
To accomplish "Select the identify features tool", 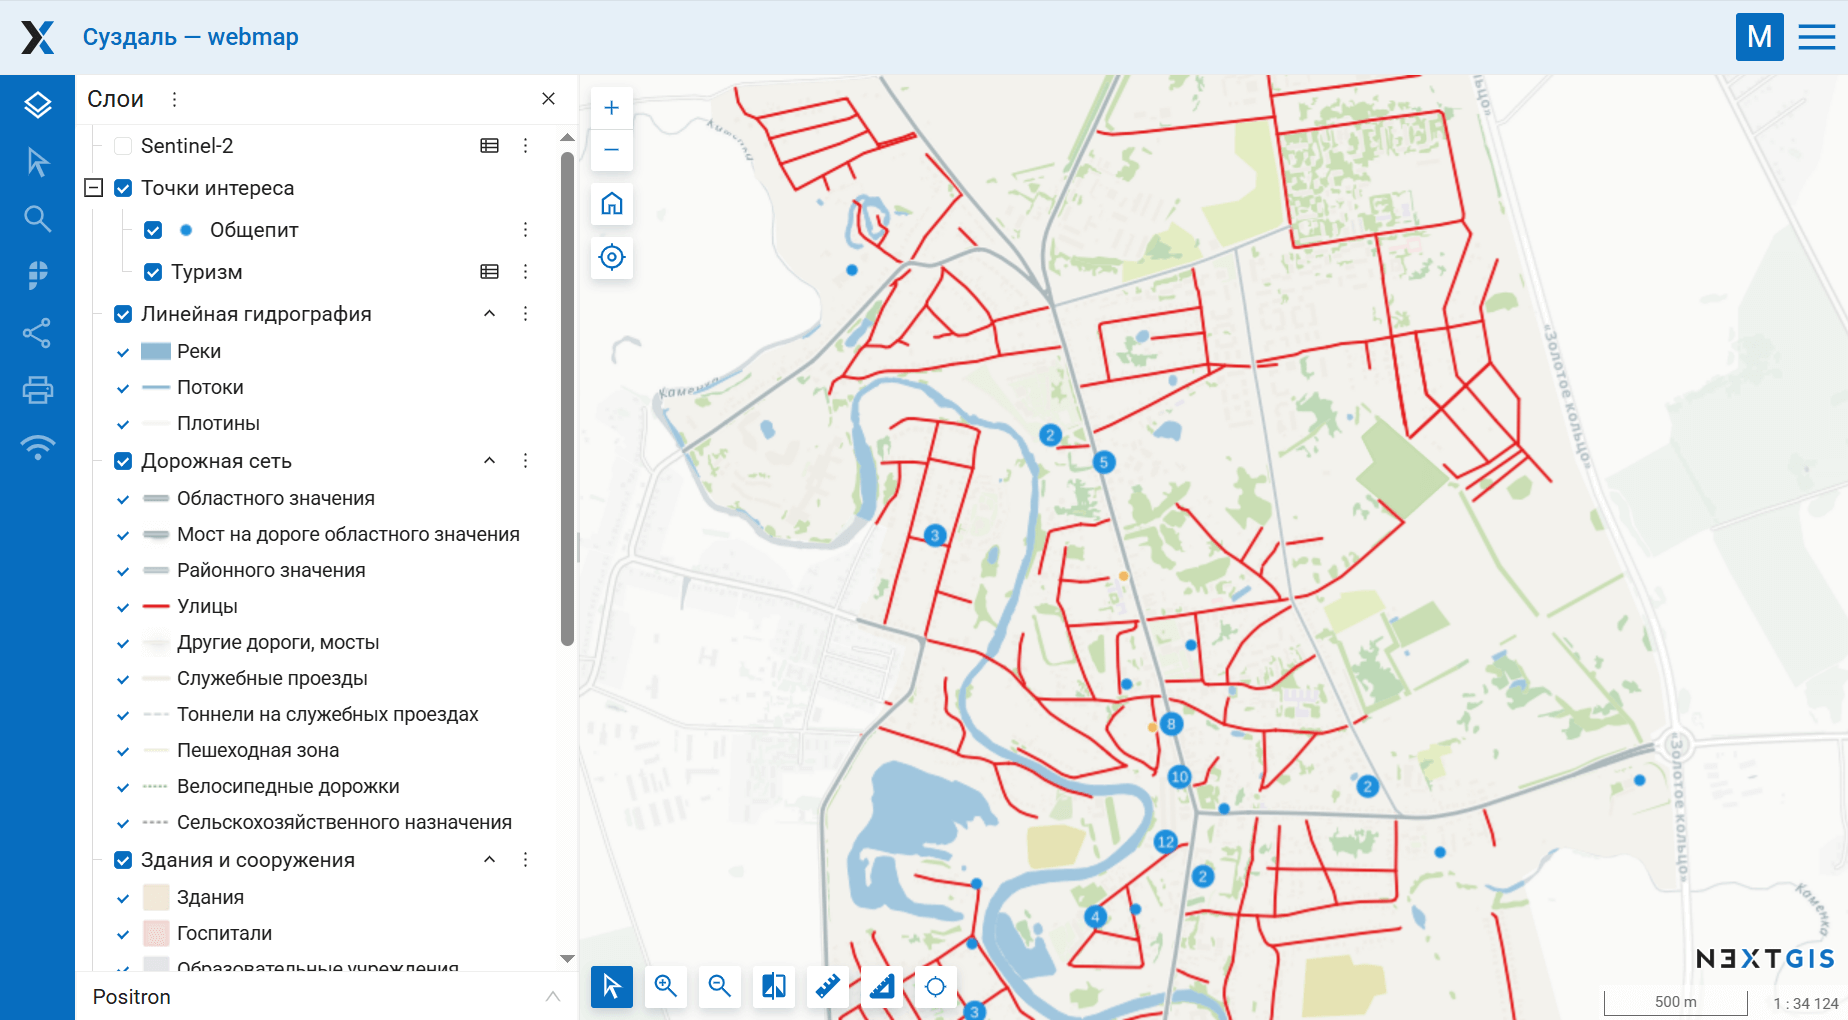I will [37, 162].
